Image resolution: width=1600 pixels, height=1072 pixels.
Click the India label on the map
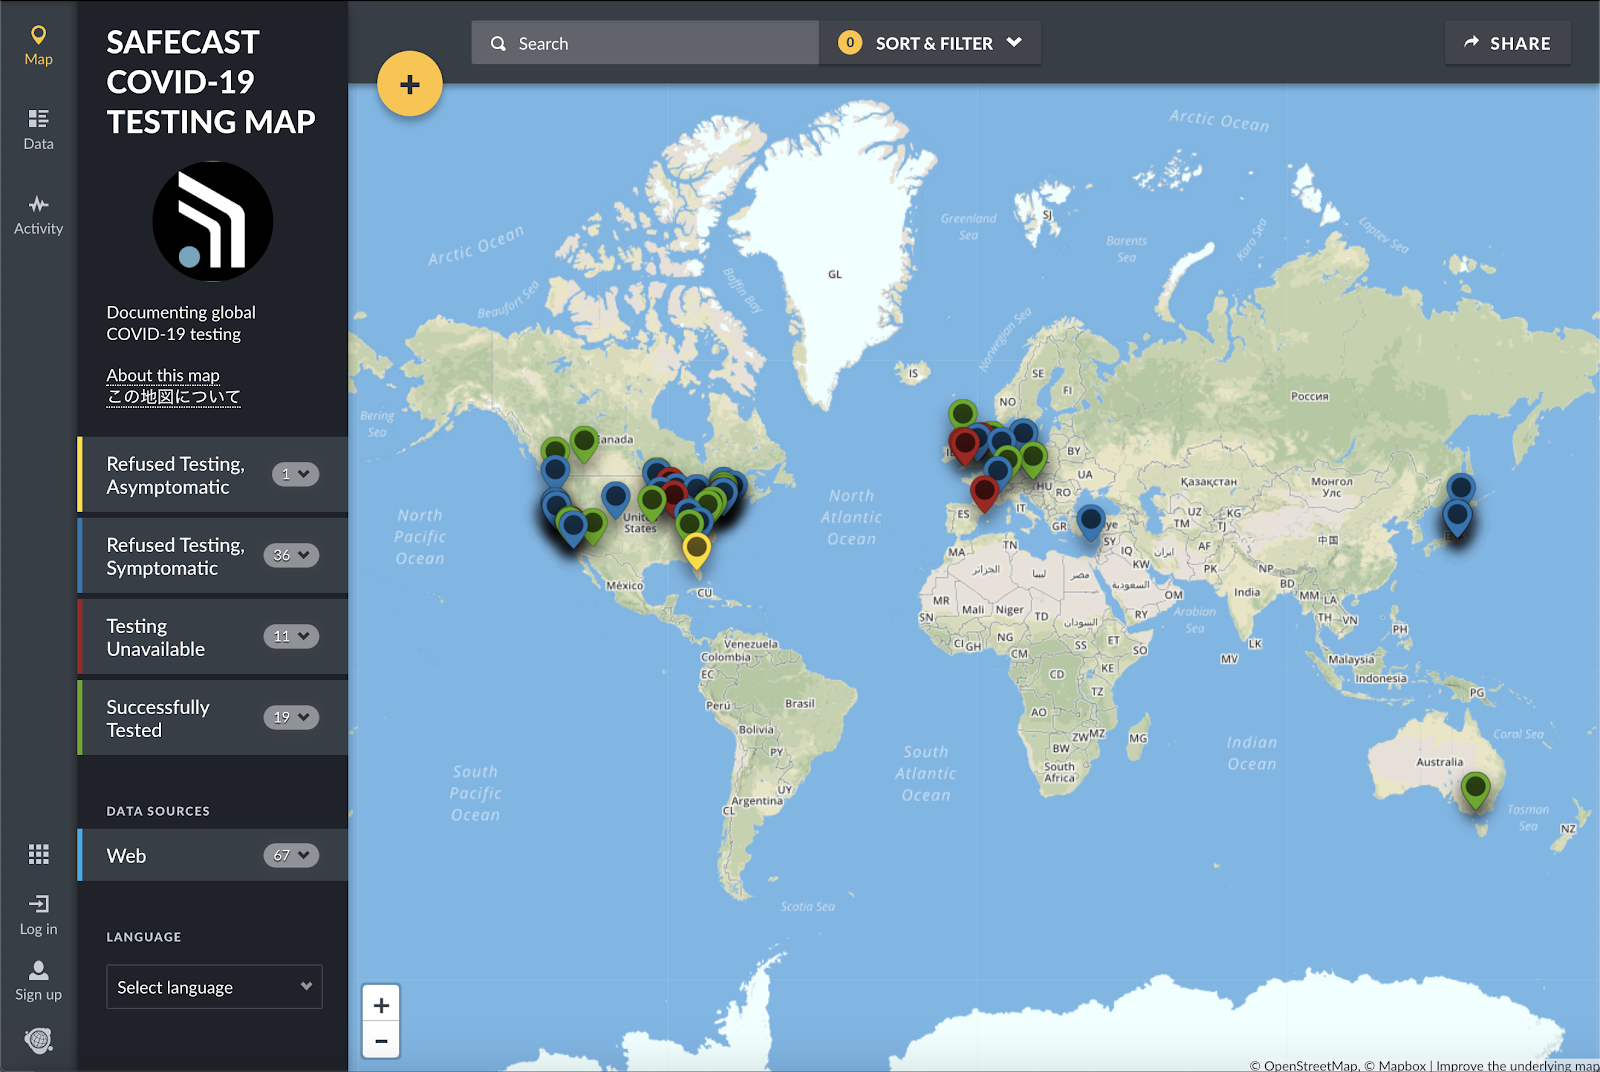point(1247,592)
